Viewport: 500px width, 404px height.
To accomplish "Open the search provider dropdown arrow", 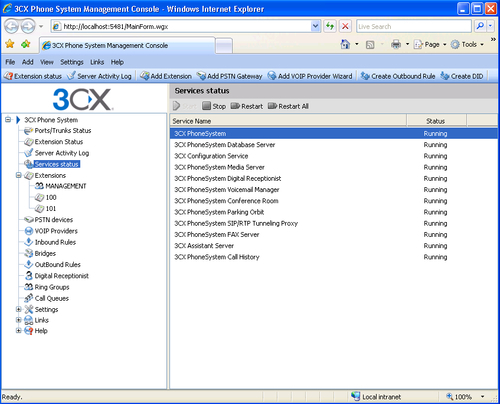I will (490, 26).
